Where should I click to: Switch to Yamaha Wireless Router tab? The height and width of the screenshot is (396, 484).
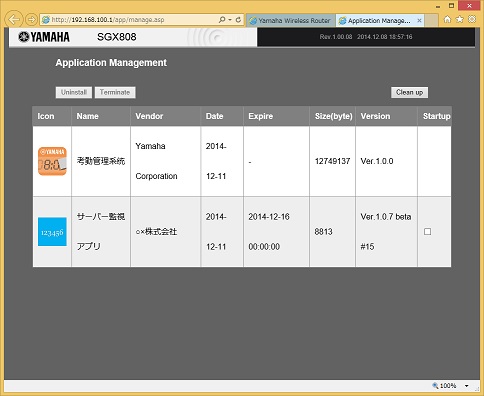coord(290,20)
